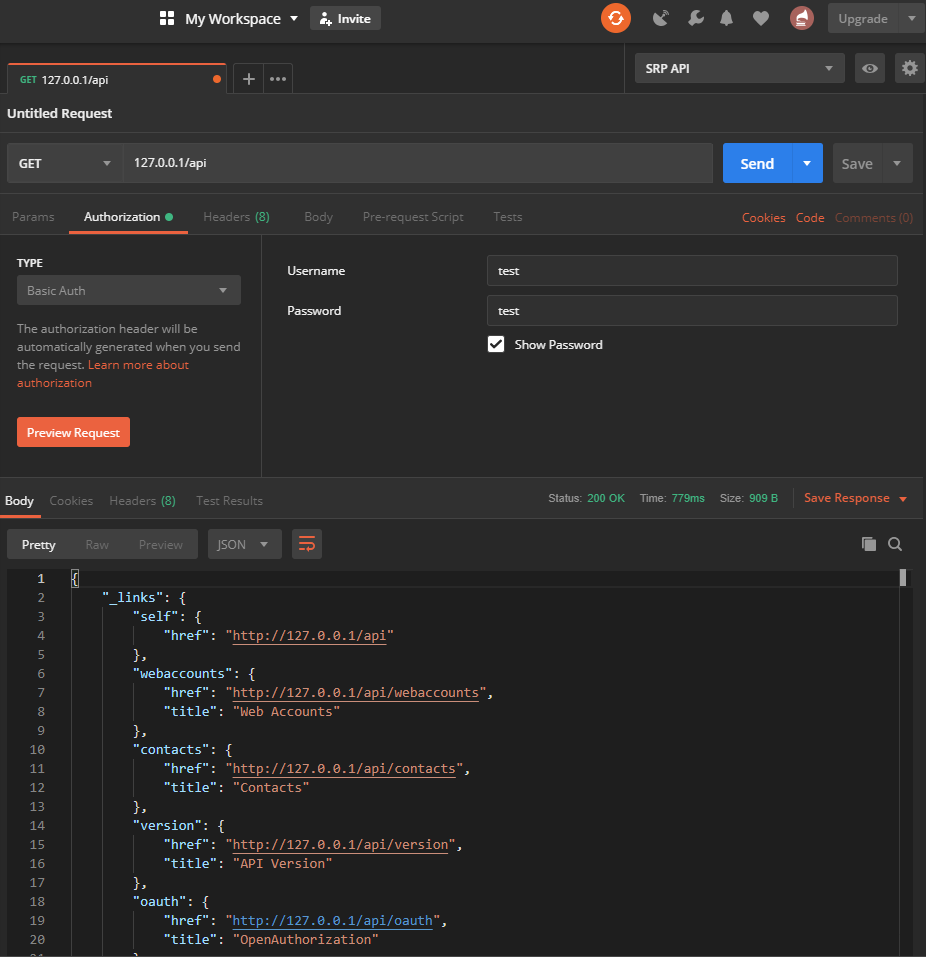Click the heart icon in header
926x957 pixels.
(761, 18)
